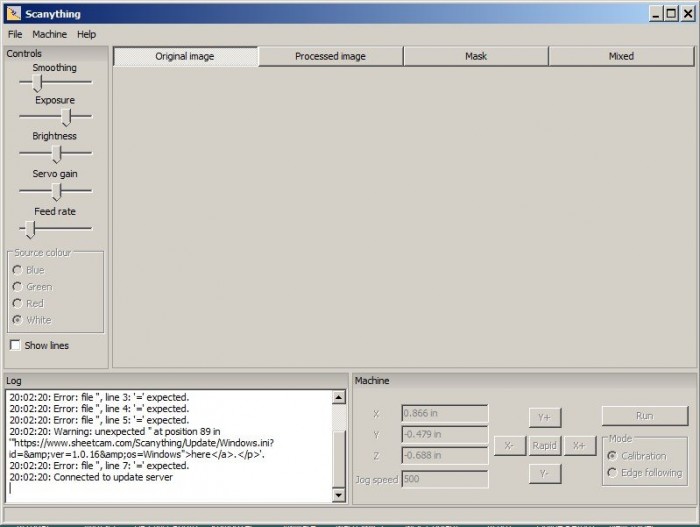Switch to the Processed image tab

pyautogui.click(x=330, y=57)
